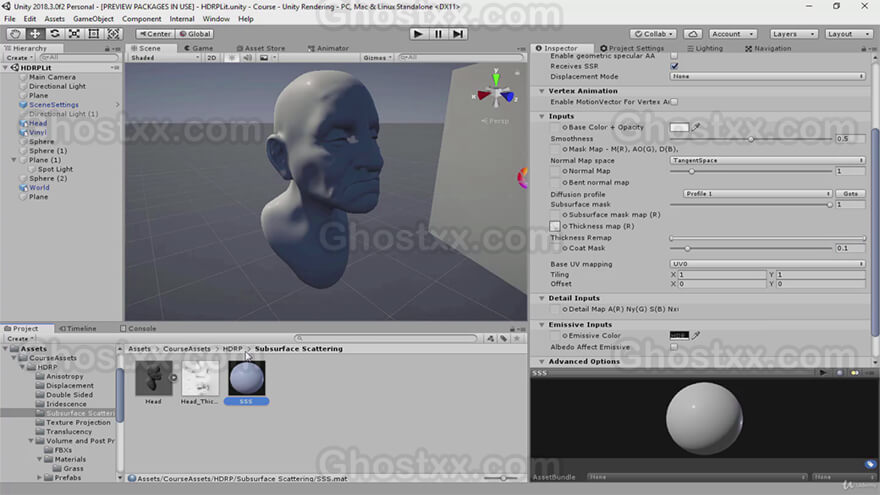Open Displacement Mode dropdown

point(767,76)
